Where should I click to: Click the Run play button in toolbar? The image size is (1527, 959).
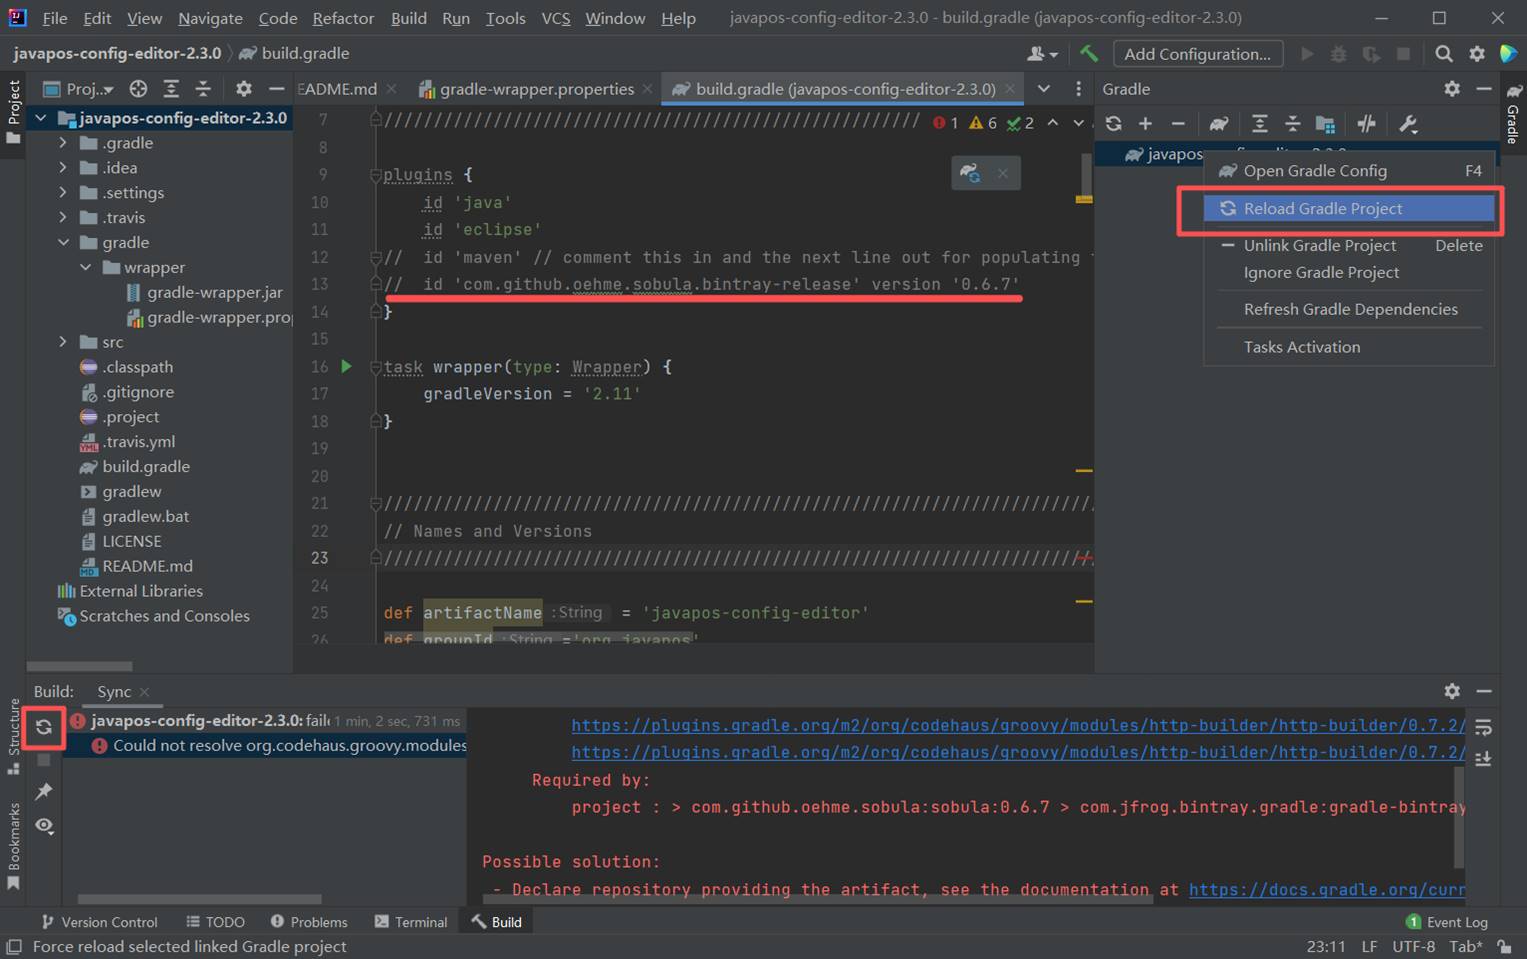coord(1306,53)
